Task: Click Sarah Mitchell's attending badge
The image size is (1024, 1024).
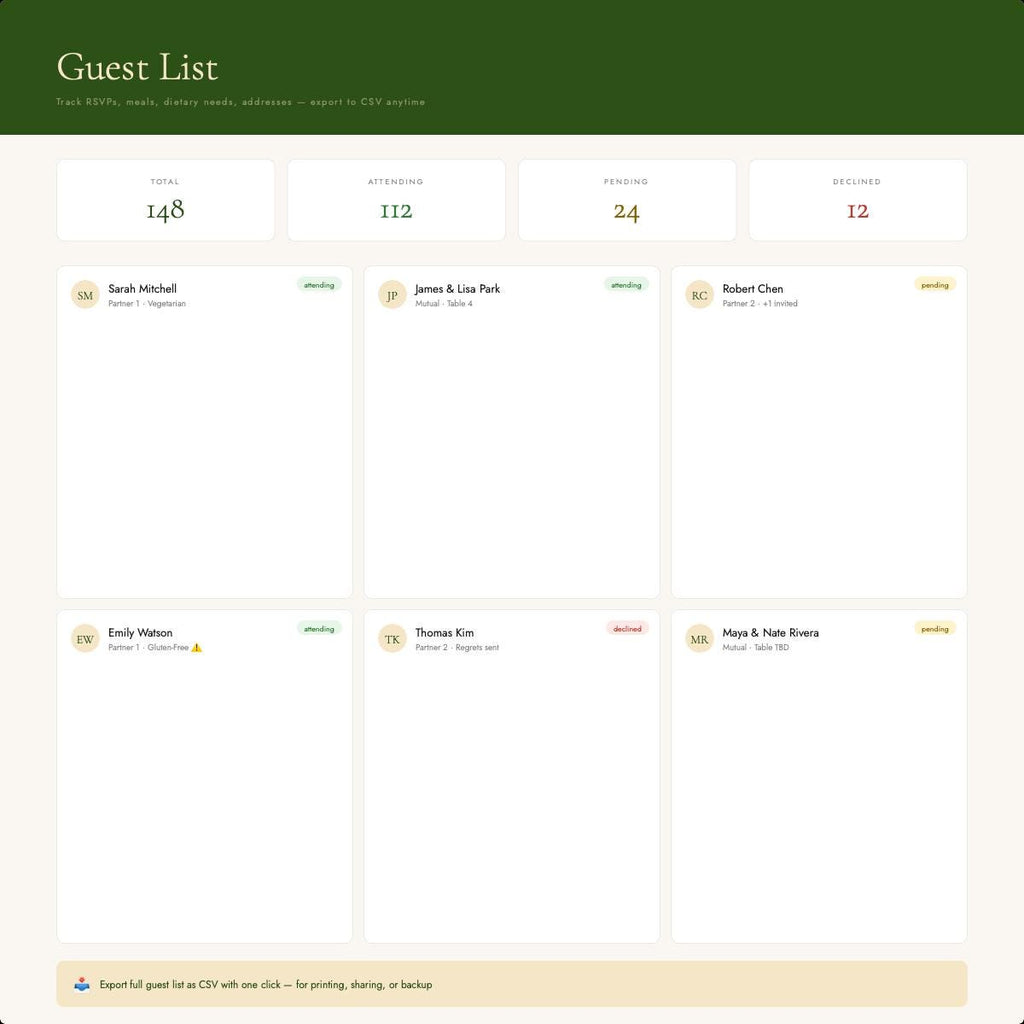Action: click(x=319, y=285)
